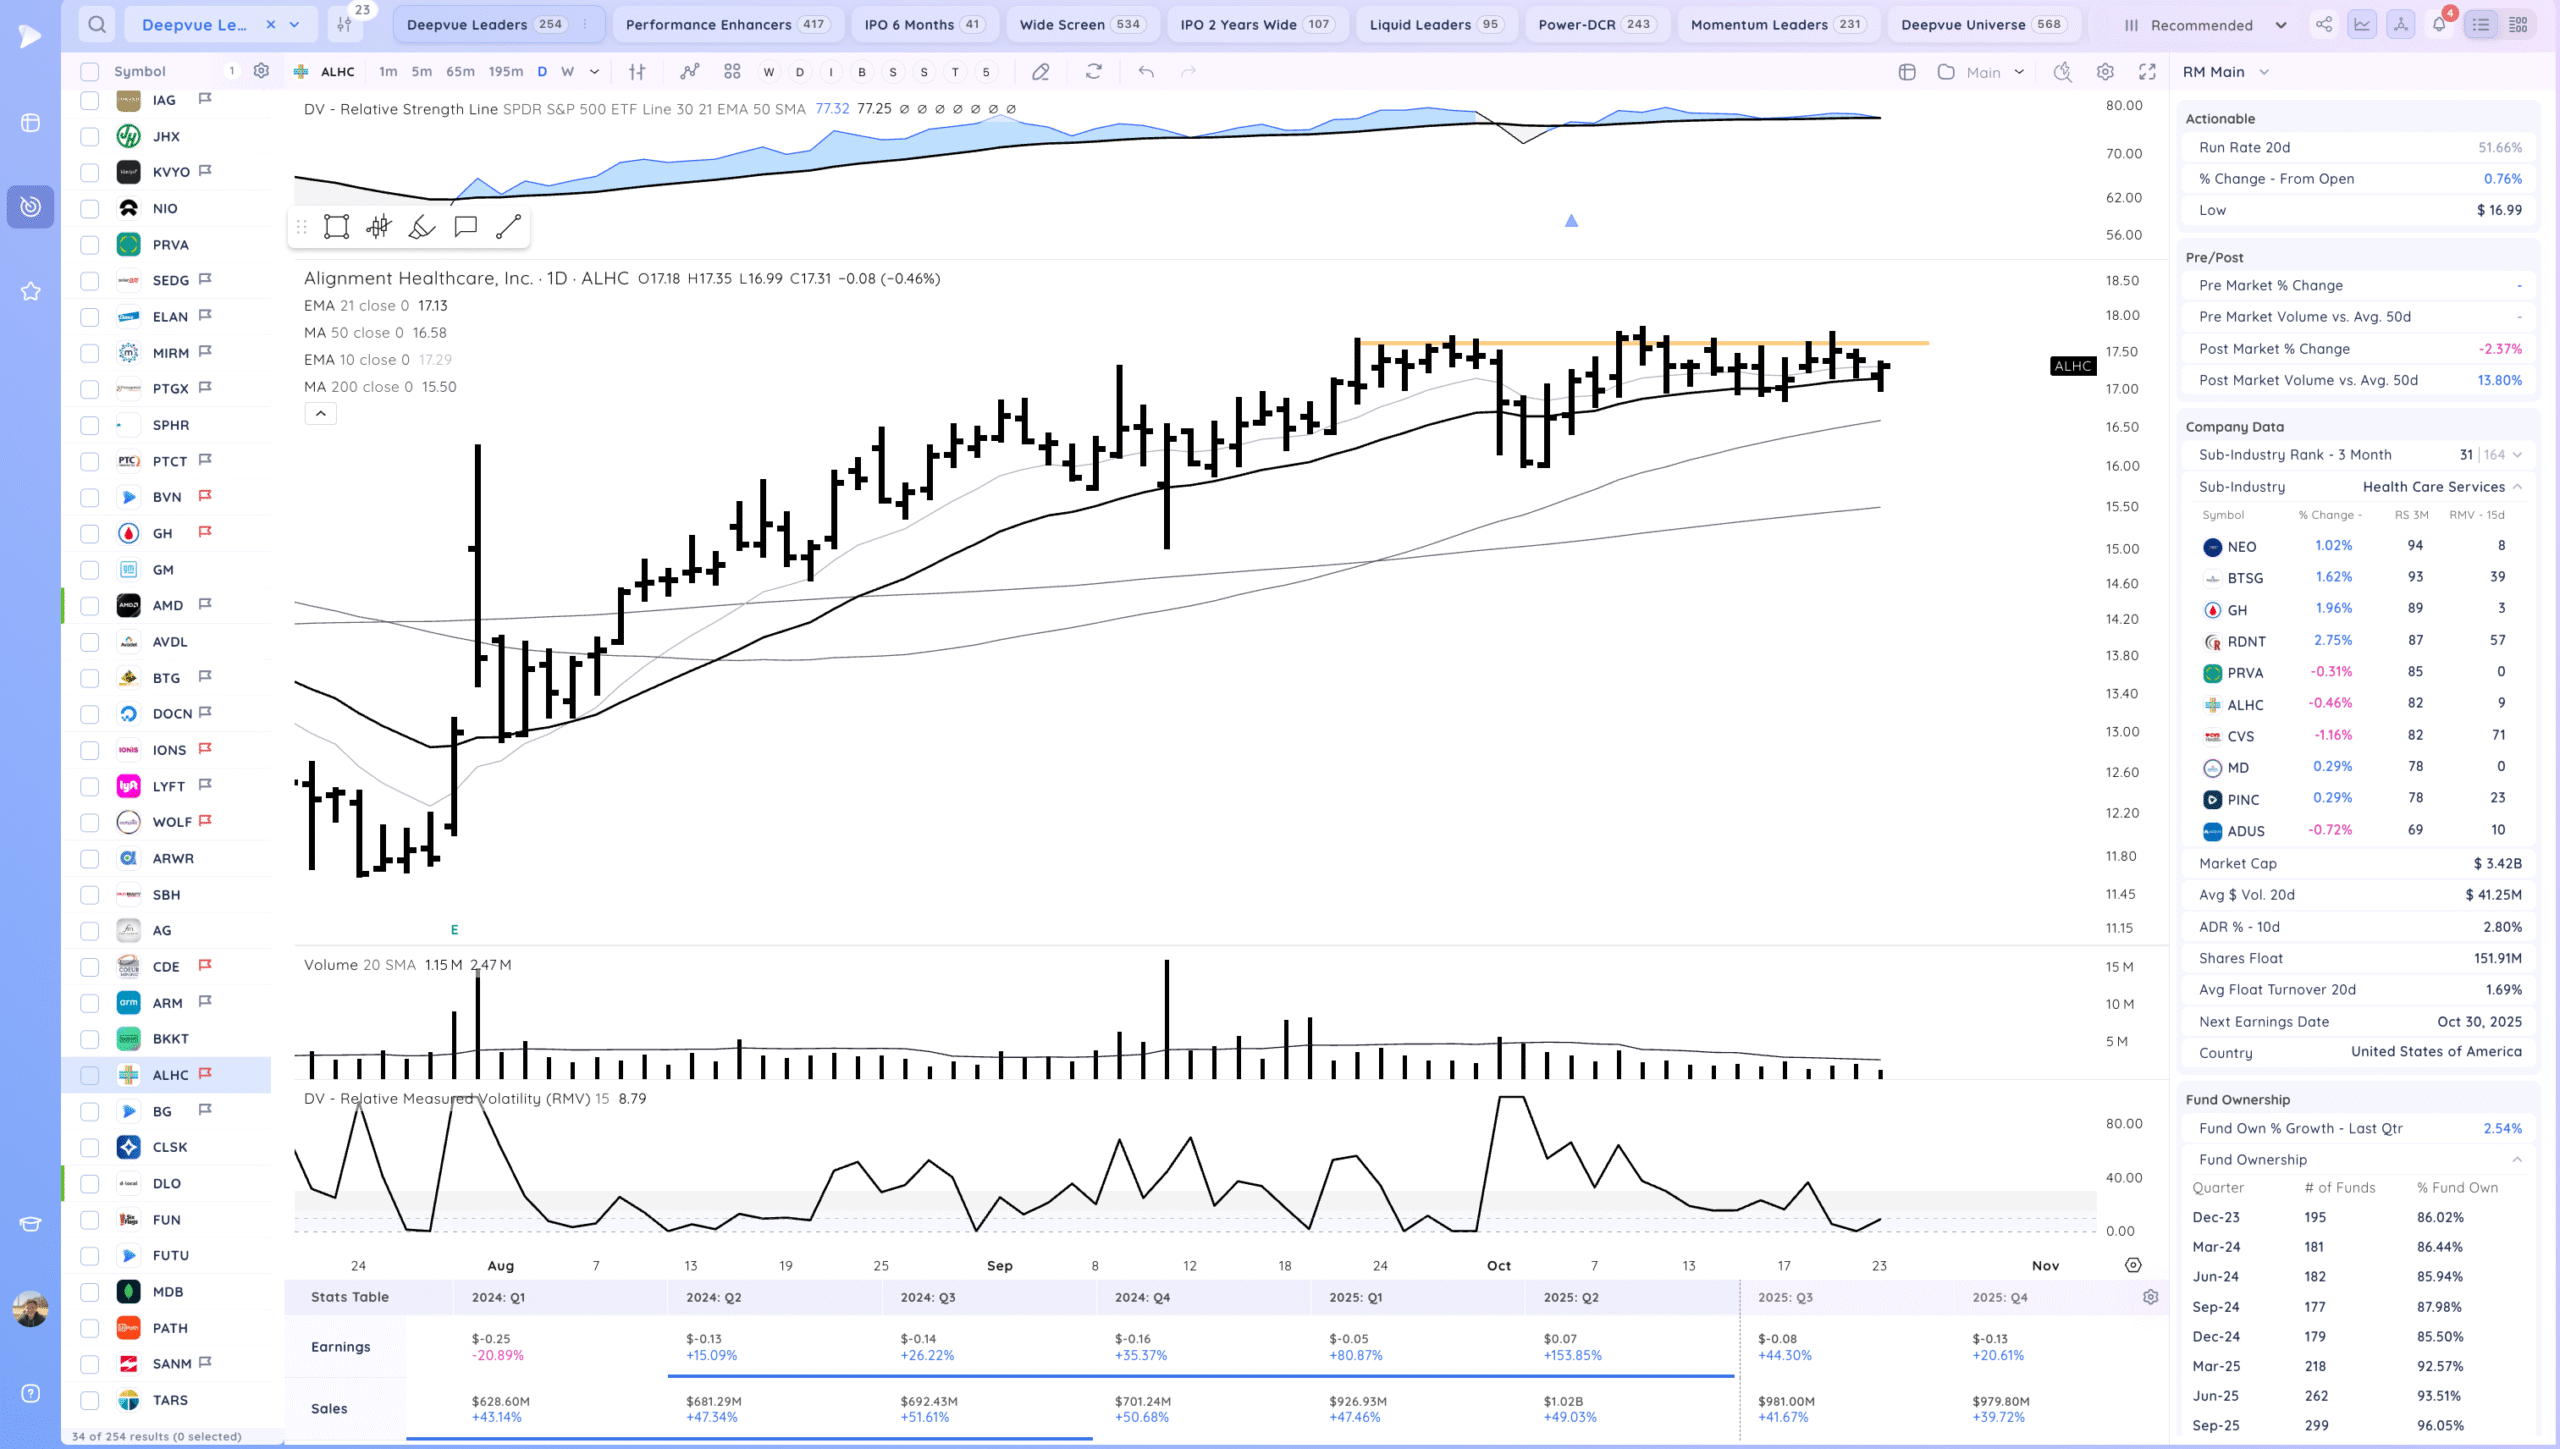Click the eraser icon in chart toolbar
The width and height of the screenshot is (2560, 1449).
[1040, 72]
